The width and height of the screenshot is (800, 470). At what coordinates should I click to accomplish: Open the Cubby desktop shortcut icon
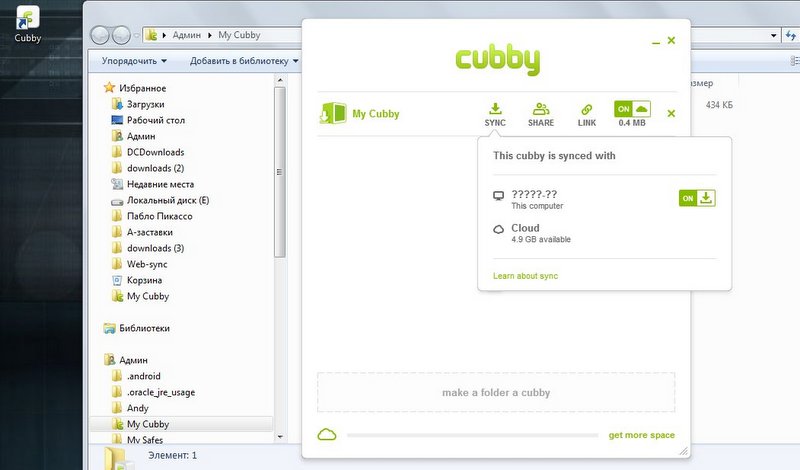28,24
